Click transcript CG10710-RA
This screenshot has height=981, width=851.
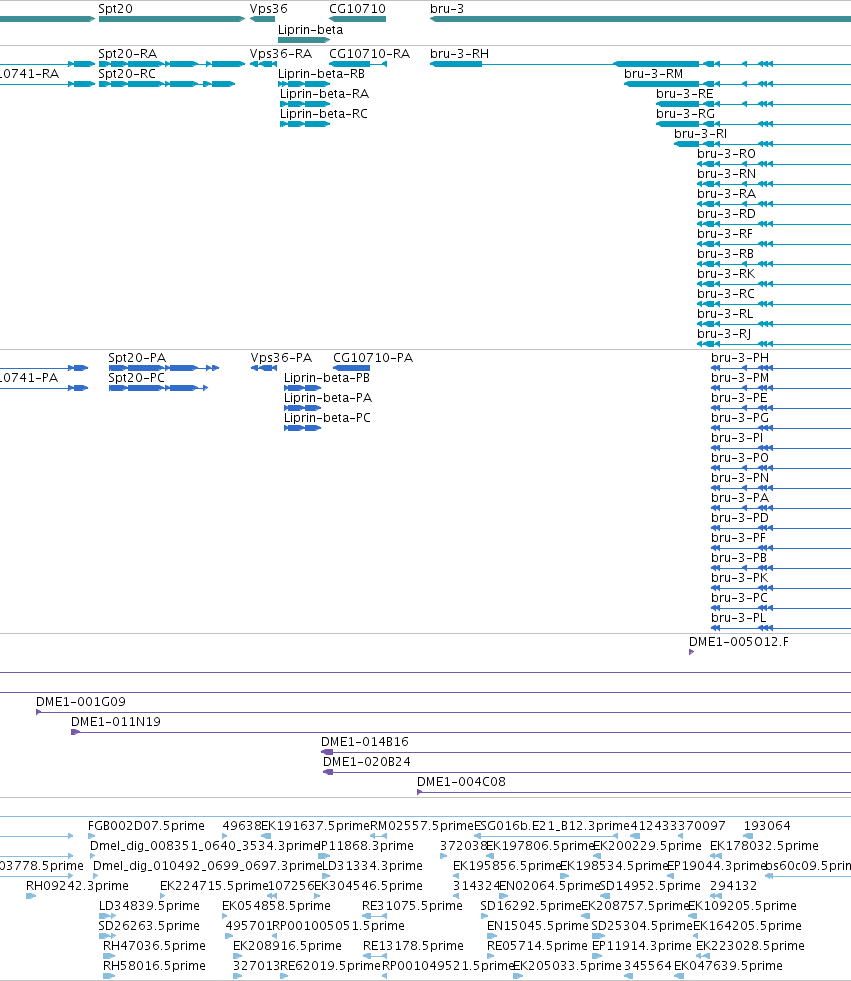point(369,54)
